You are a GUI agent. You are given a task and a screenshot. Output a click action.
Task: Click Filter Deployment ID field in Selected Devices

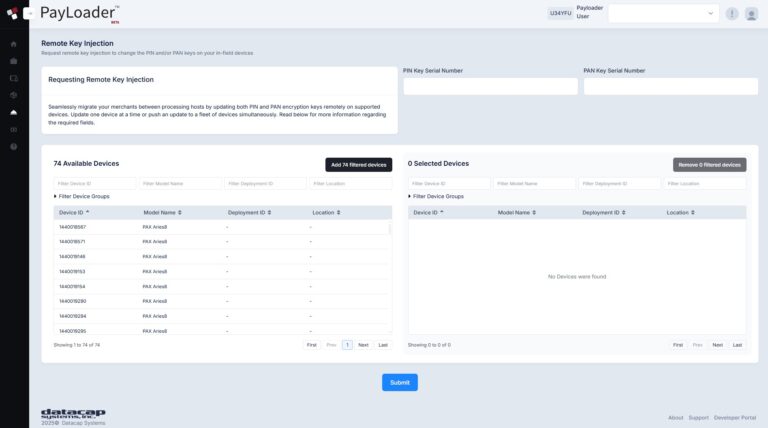619,184
